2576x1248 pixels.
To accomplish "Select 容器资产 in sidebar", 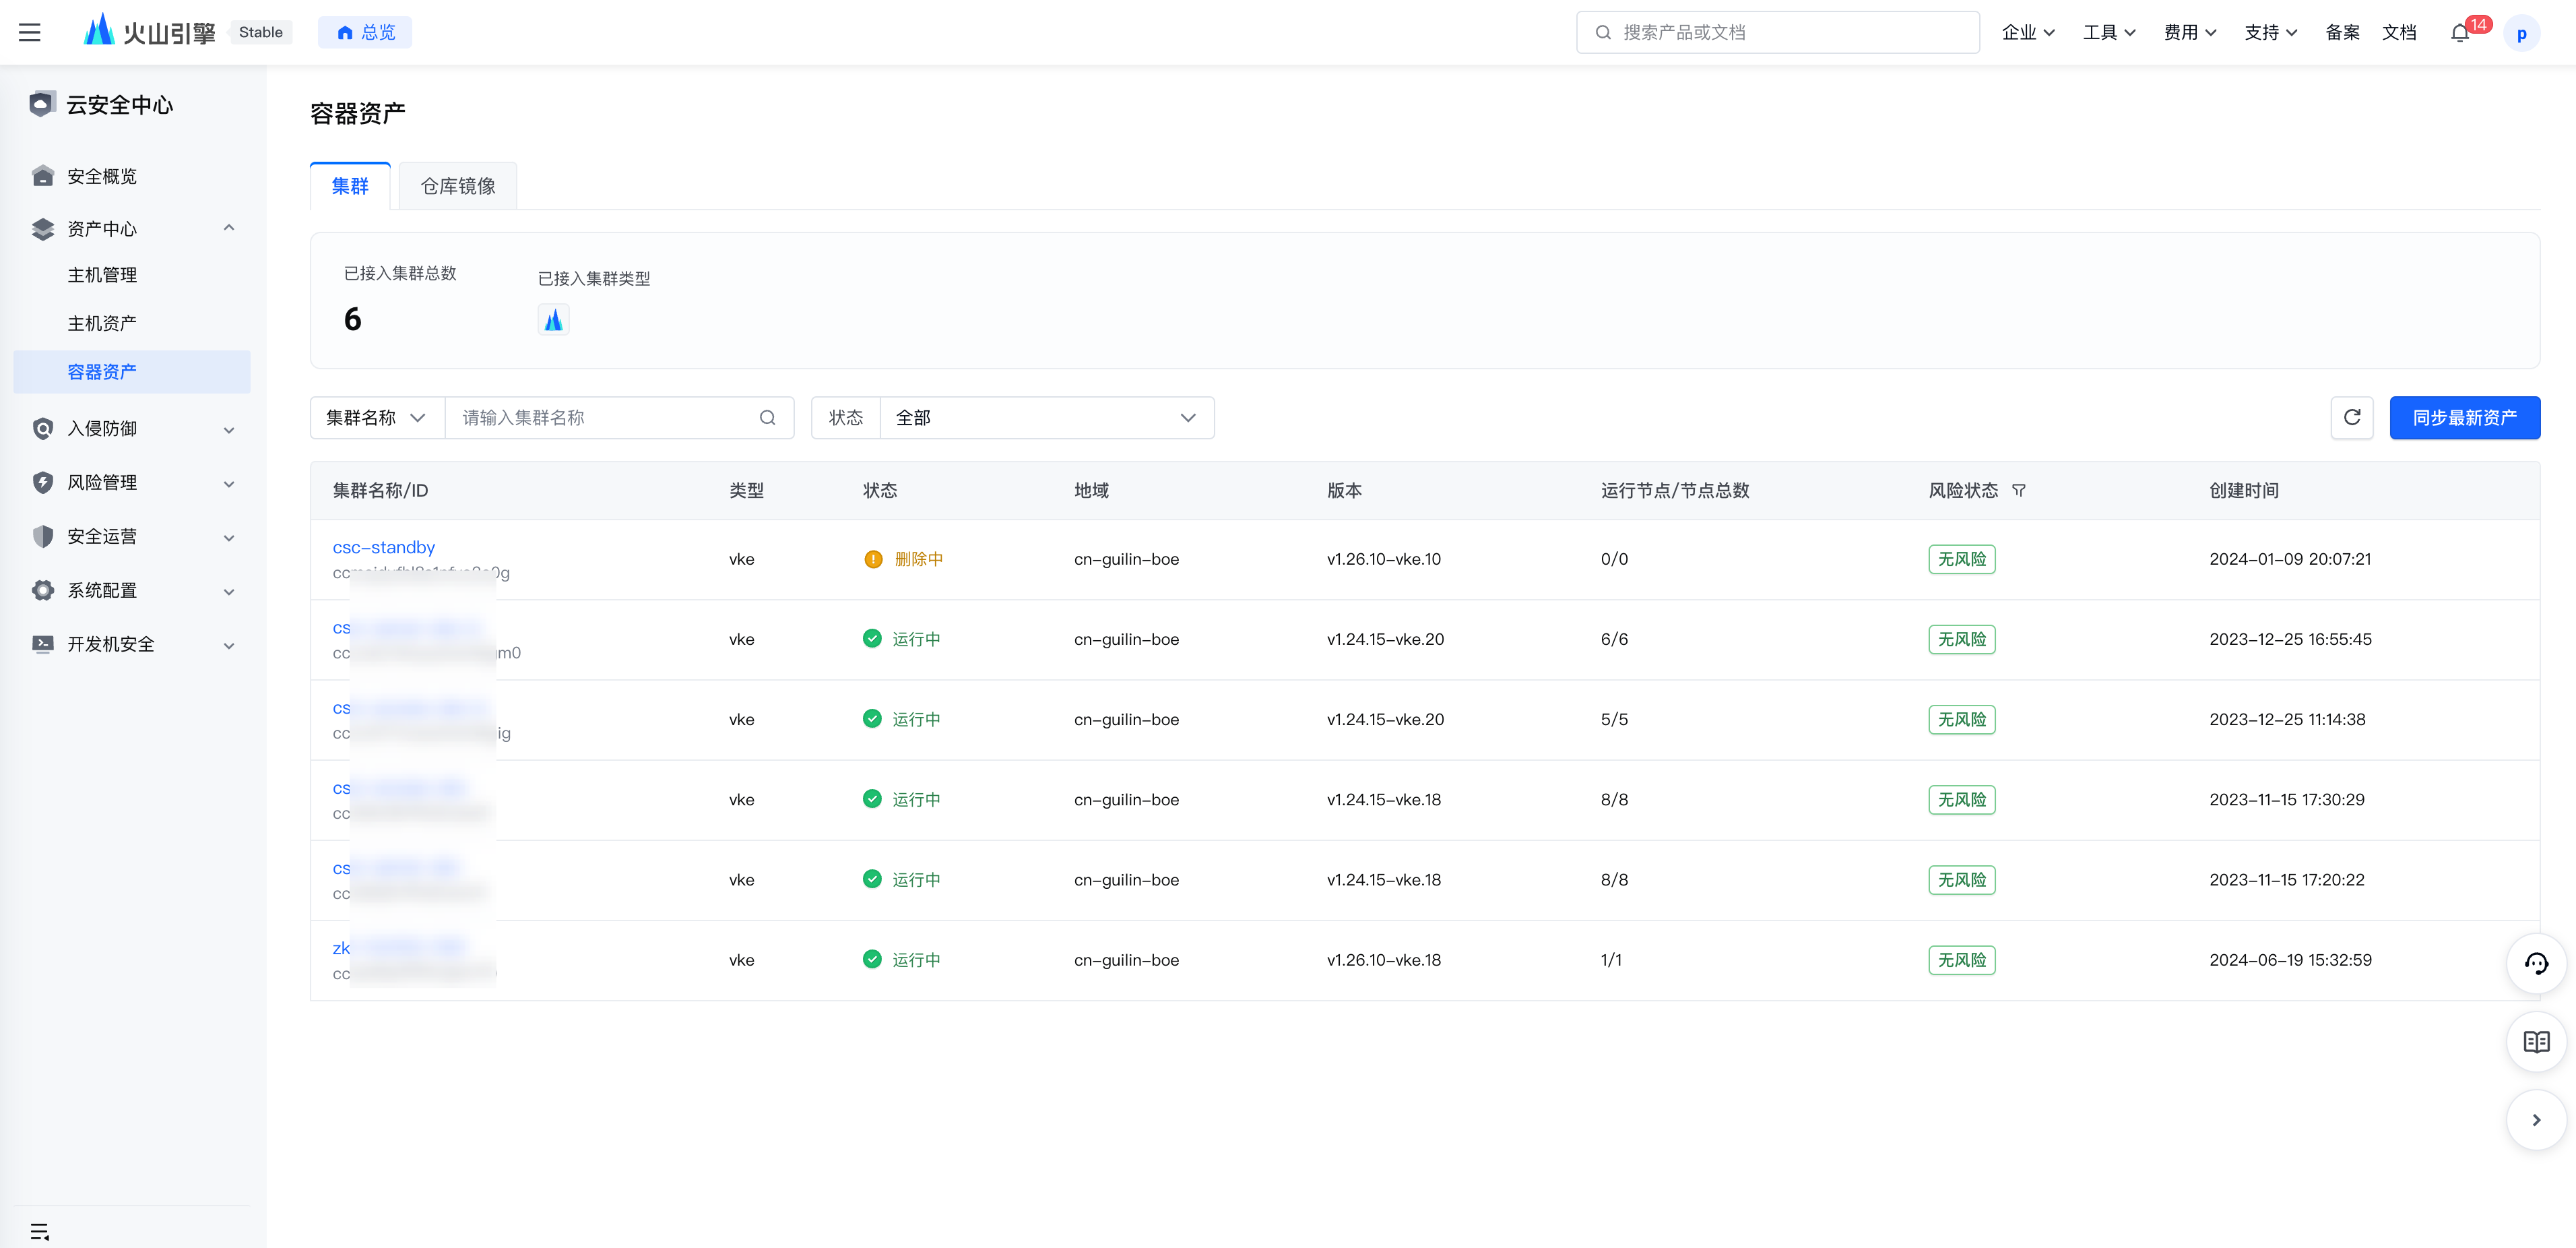I will tap(132, 372).
